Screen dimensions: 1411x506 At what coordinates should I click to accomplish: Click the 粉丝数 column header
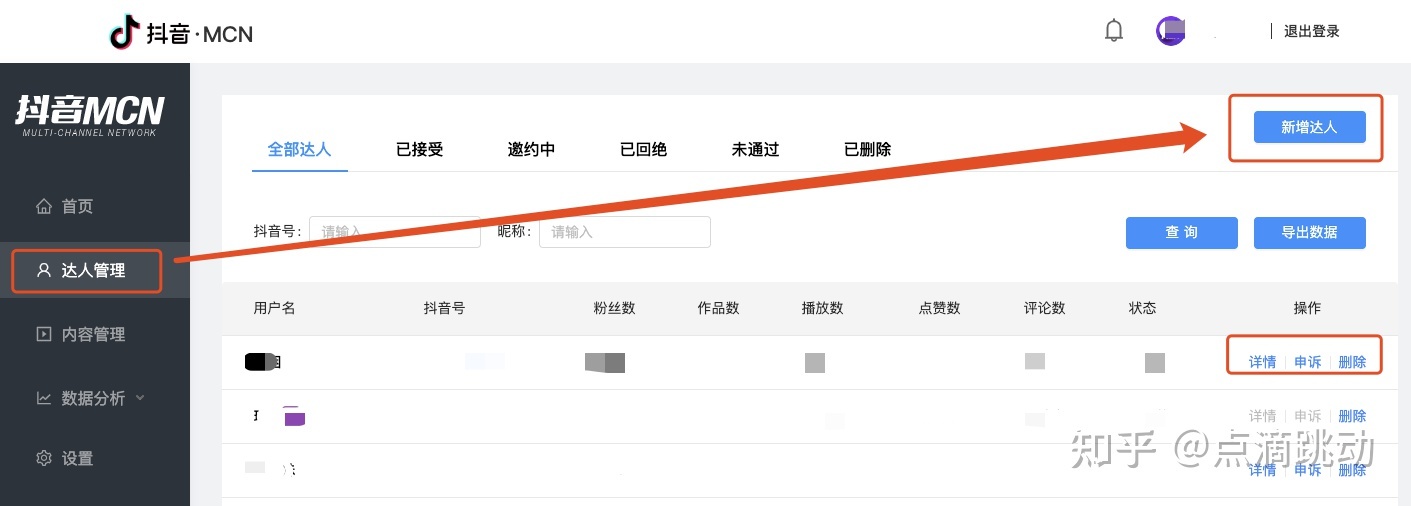click(x=614, y=308)
